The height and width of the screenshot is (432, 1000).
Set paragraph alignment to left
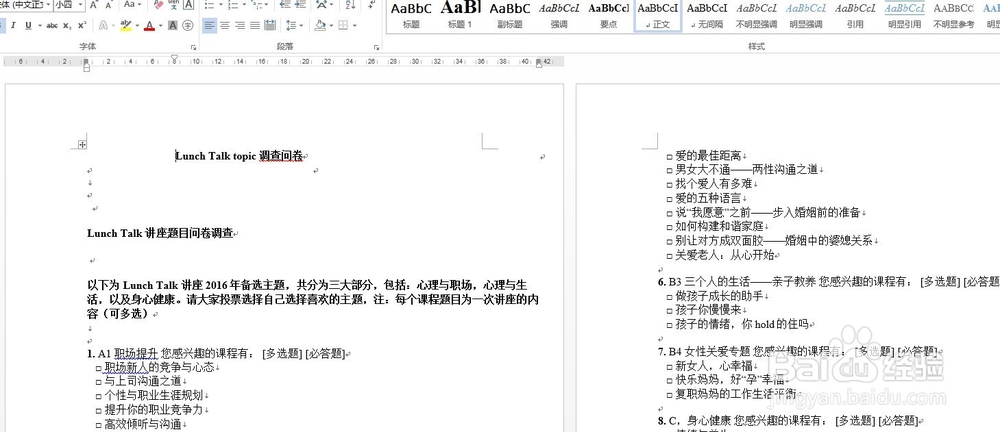(x=209, y=26)
